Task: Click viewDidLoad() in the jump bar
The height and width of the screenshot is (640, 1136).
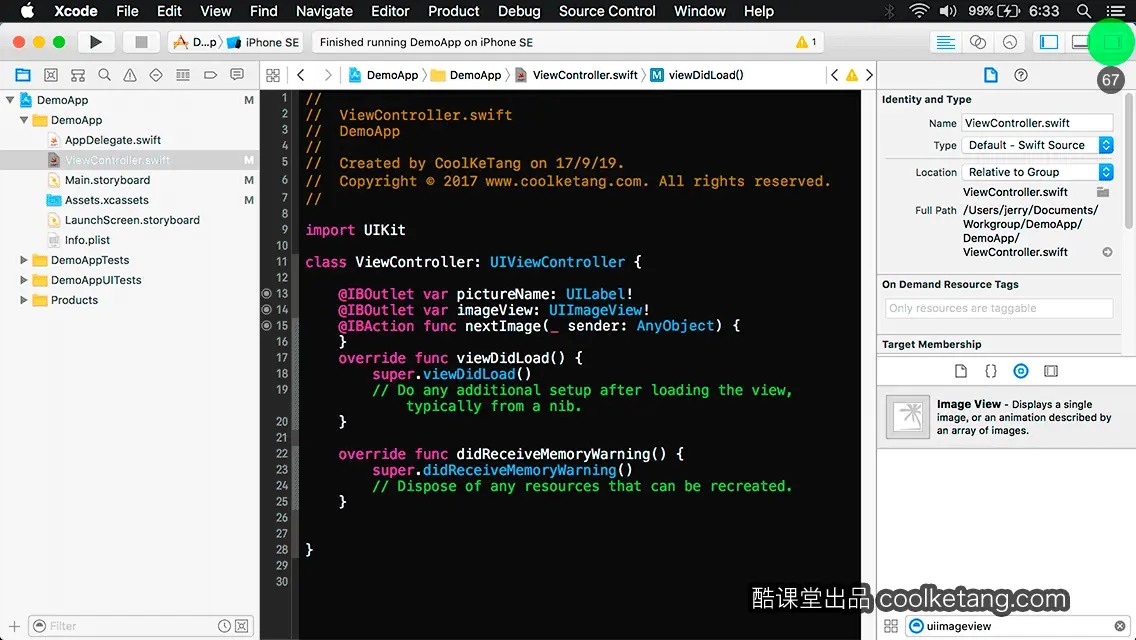Action: (x=697, y=75)
